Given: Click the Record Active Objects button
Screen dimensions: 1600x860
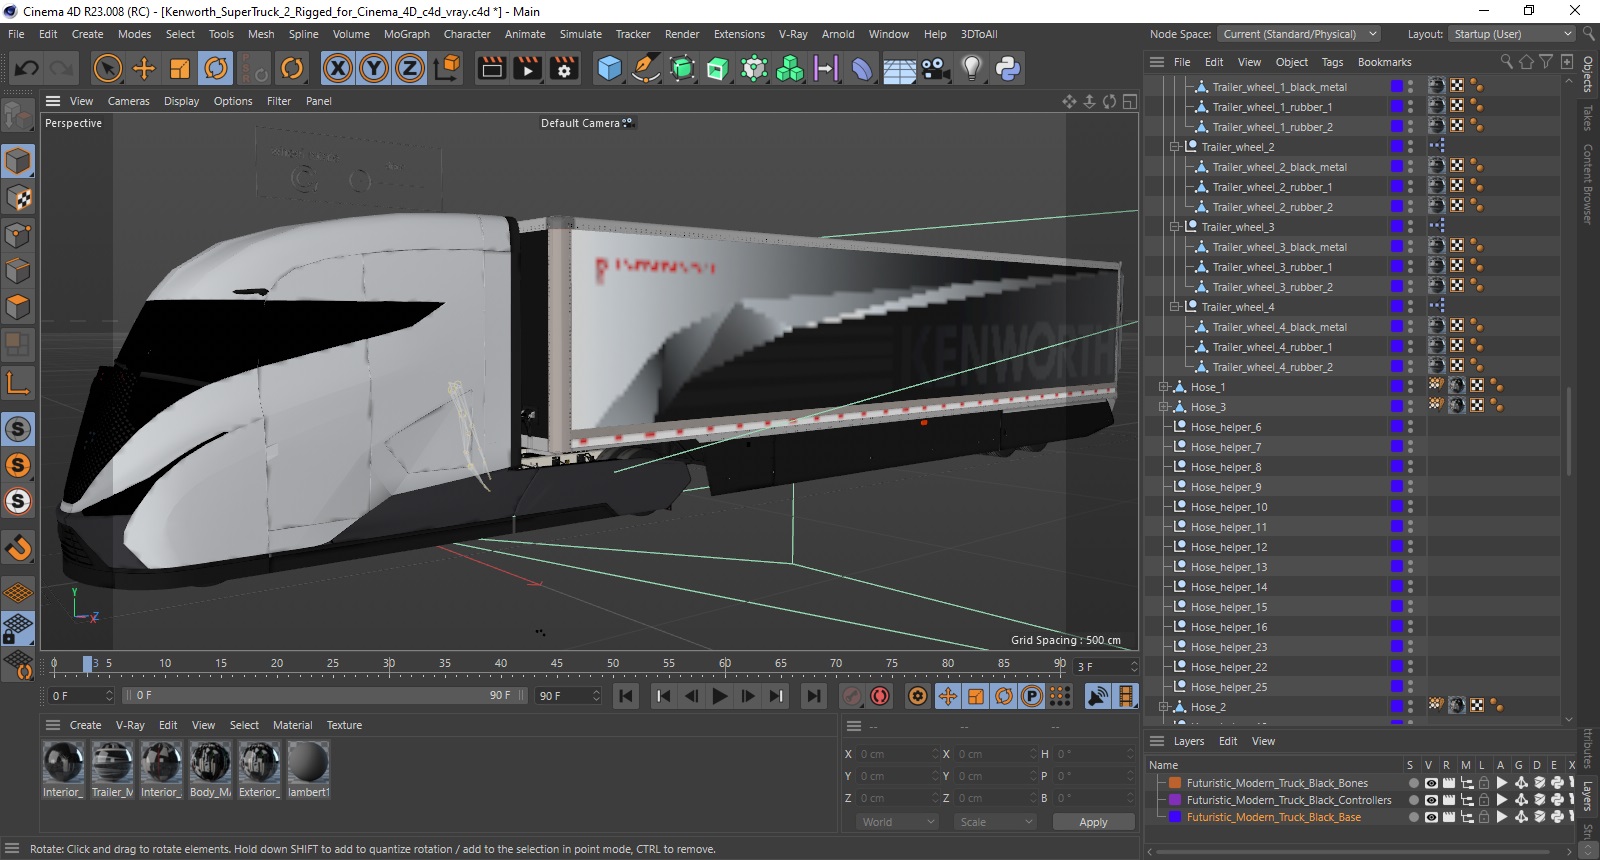Looking at the screenshot, I should [852, 696].
